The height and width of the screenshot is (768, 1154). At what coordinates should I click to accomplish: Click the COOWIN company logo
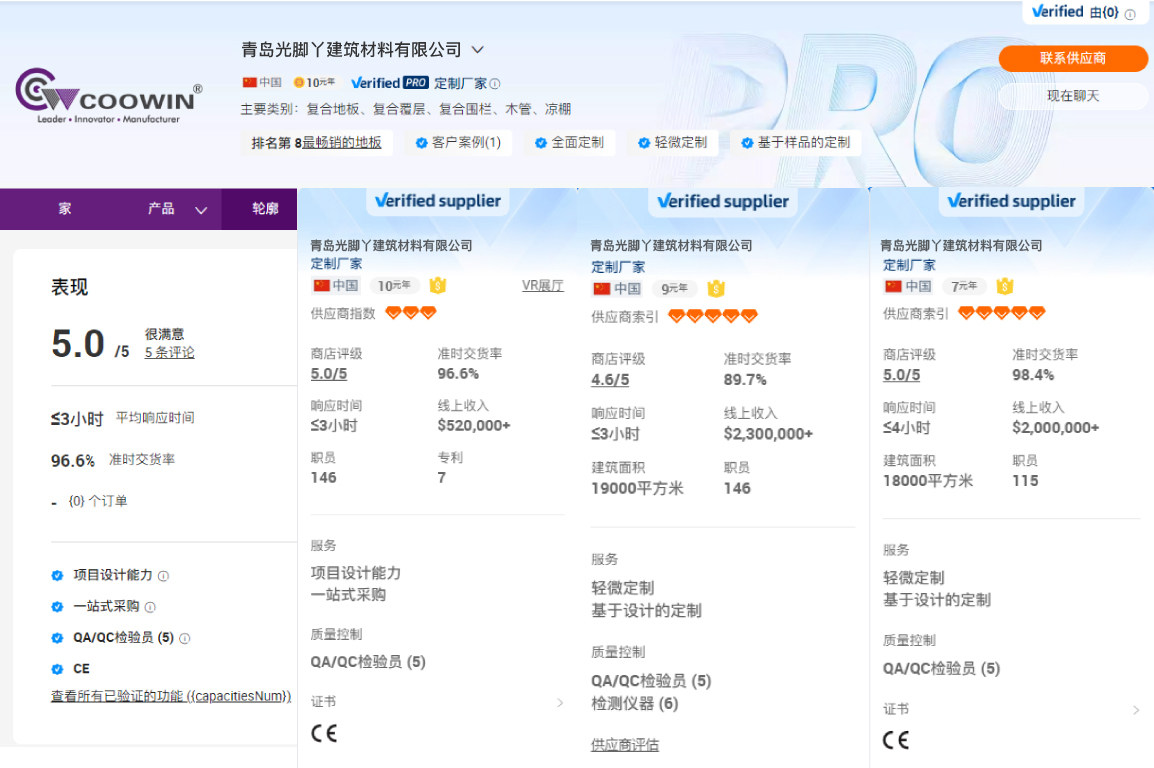pyautogui.click(x=108, y=96)
